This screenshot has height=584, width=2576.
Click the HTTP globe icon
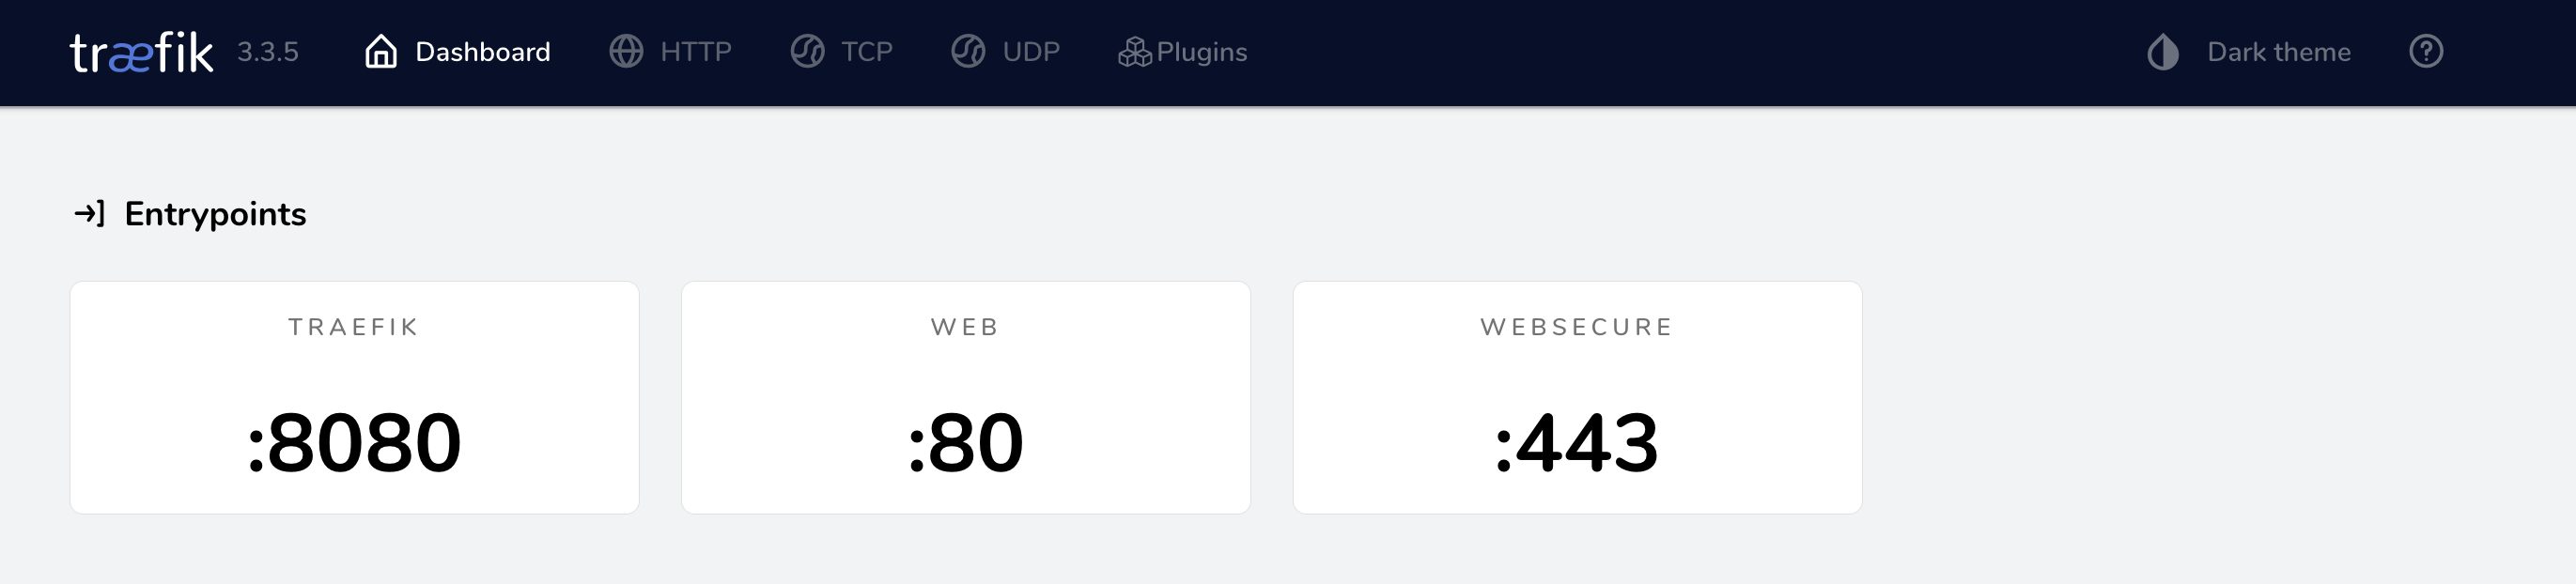626,51
